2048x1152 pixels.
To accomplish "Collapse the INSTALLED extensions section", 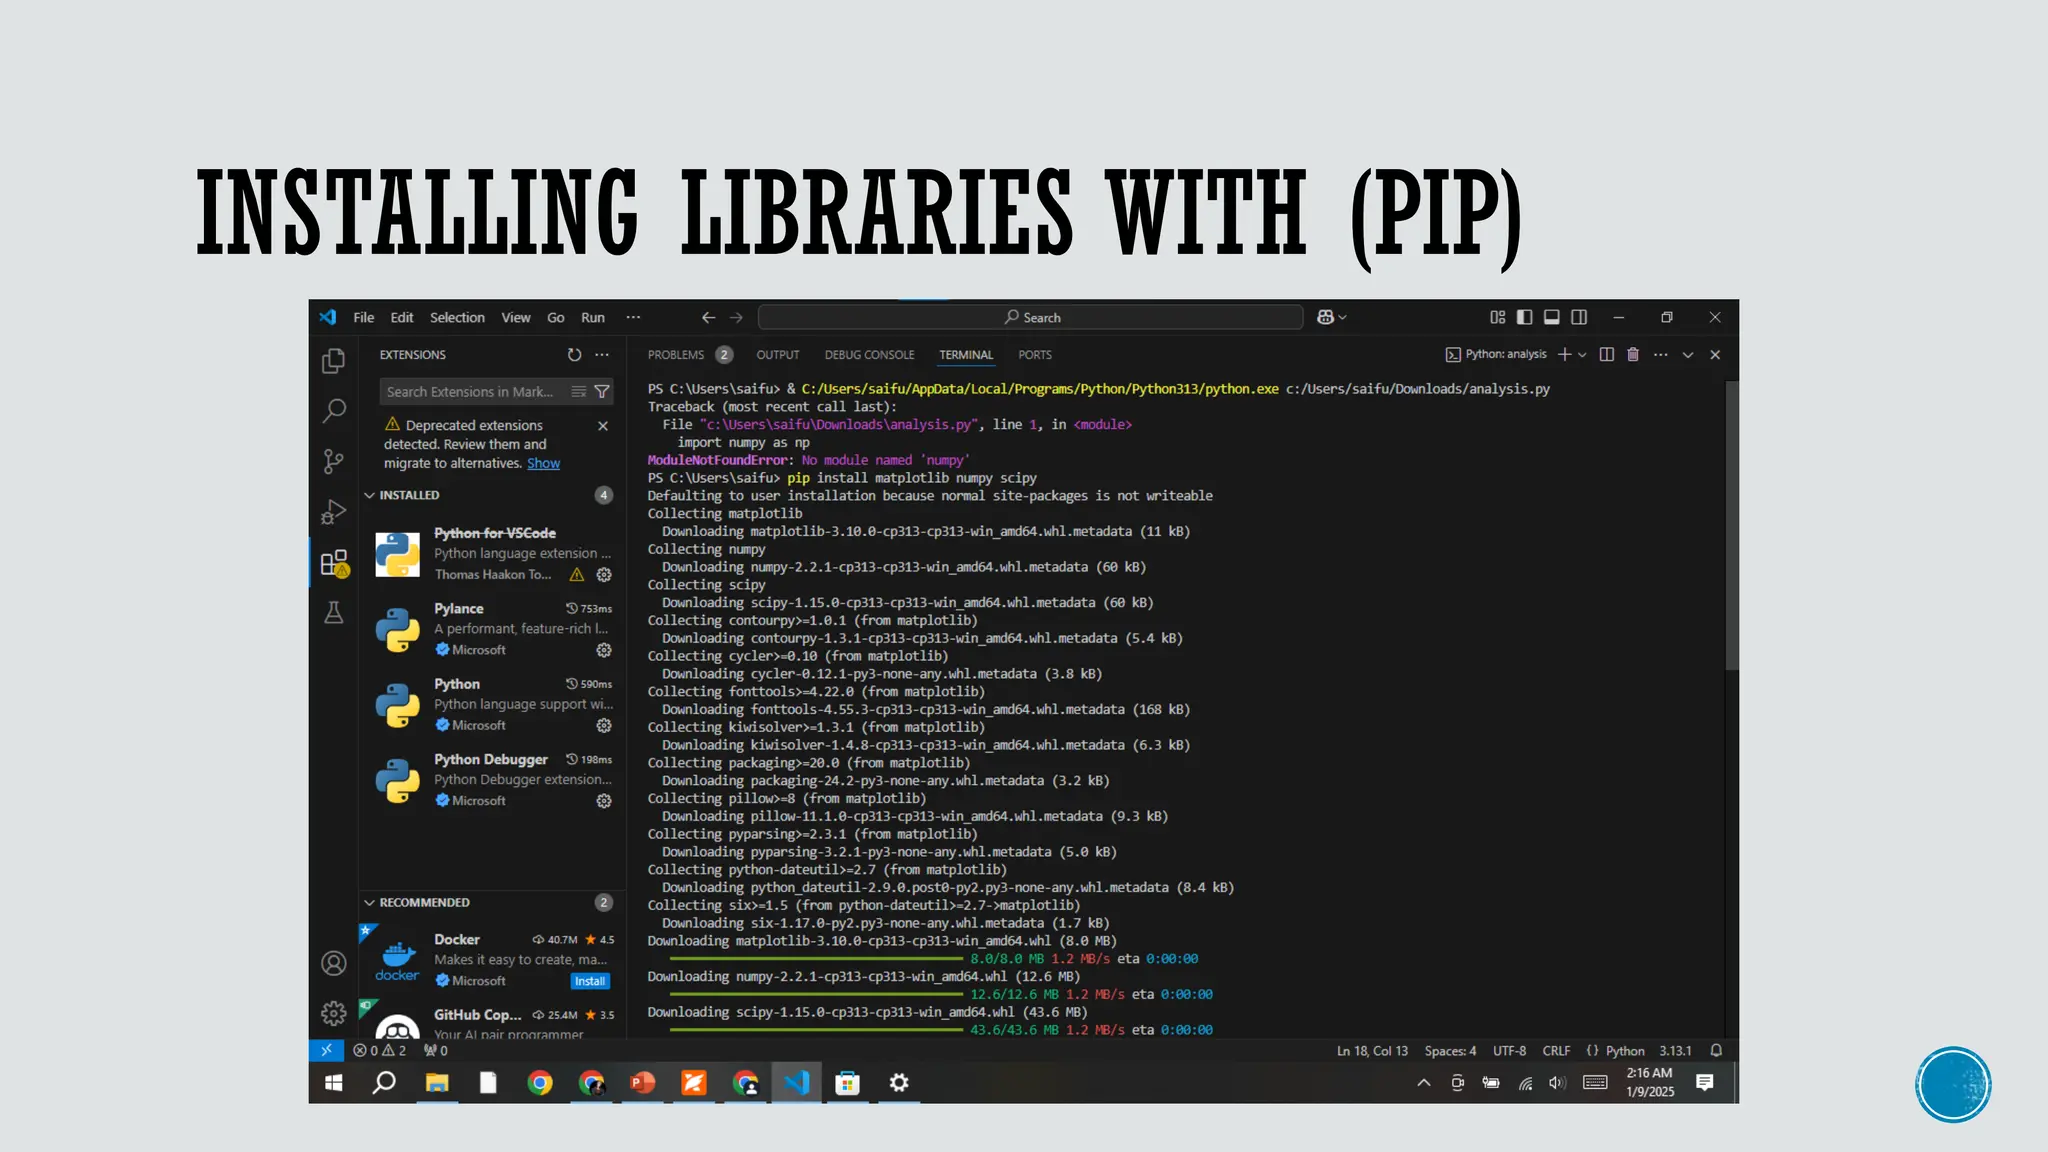I will tap(370, 495).
